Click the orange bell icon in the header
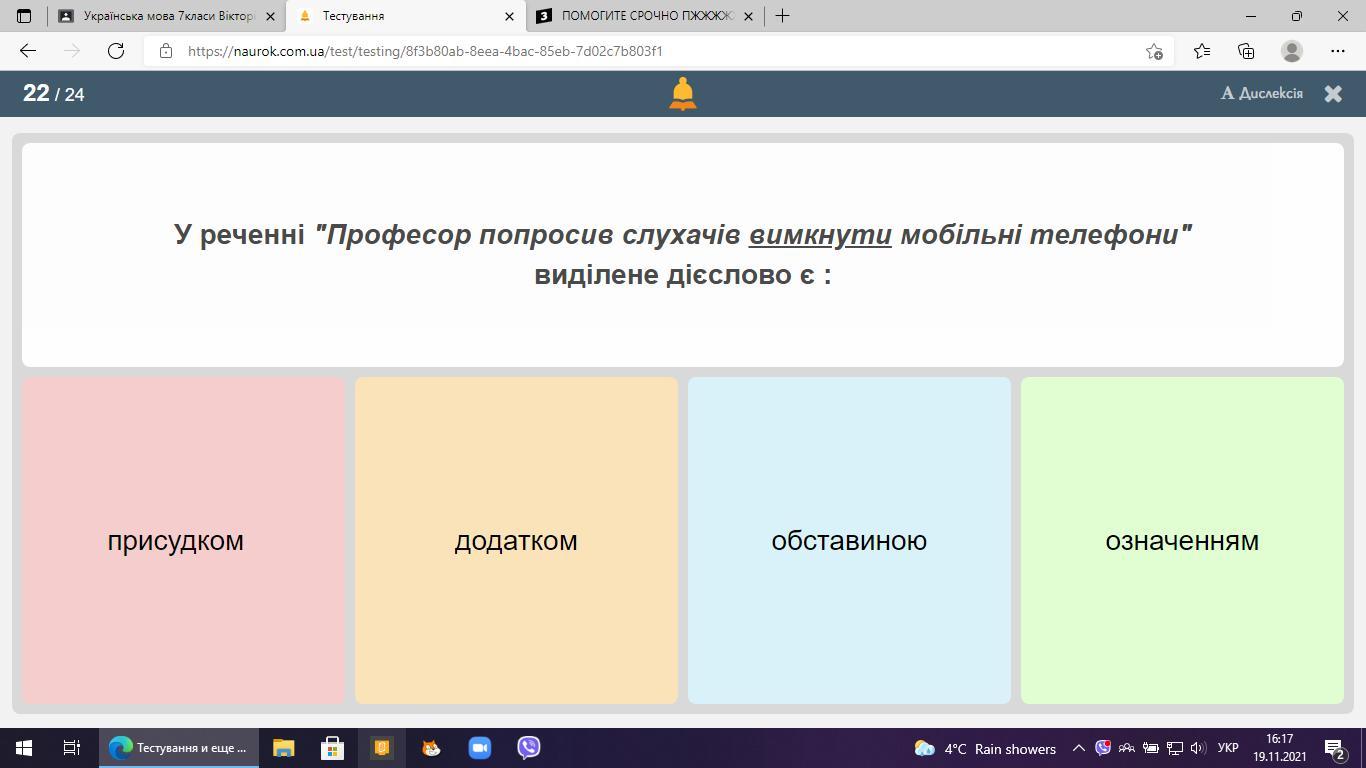 pos(683,93)
